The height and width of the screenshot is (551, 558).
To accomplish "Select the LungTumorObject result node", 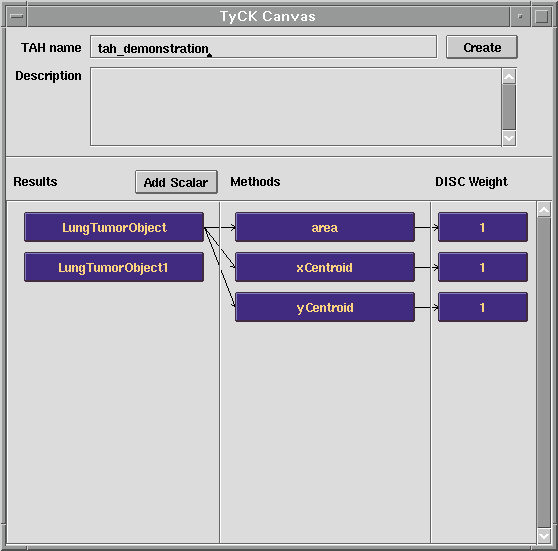I will click(114, 227).
